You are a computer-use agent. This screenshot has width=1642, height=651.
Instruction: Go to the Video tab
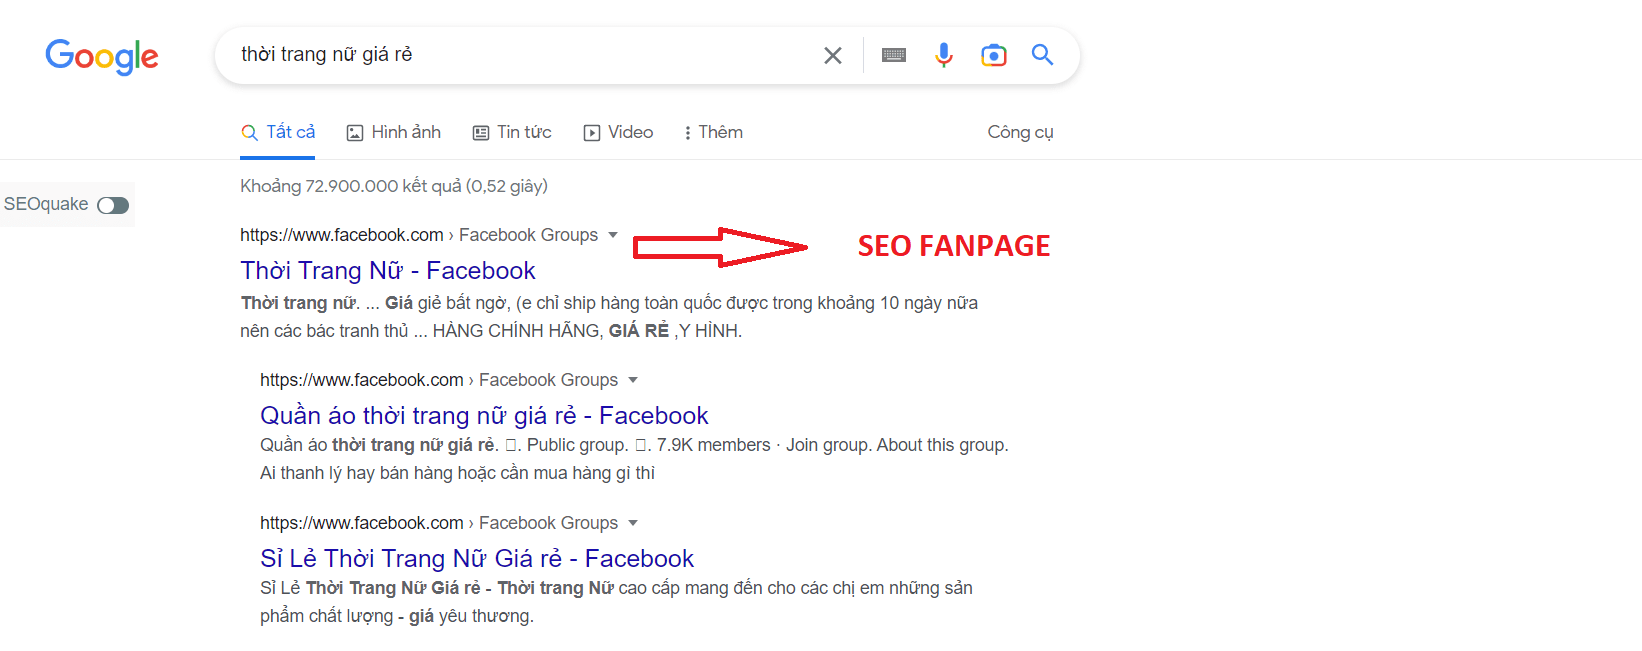click(618, 132)
